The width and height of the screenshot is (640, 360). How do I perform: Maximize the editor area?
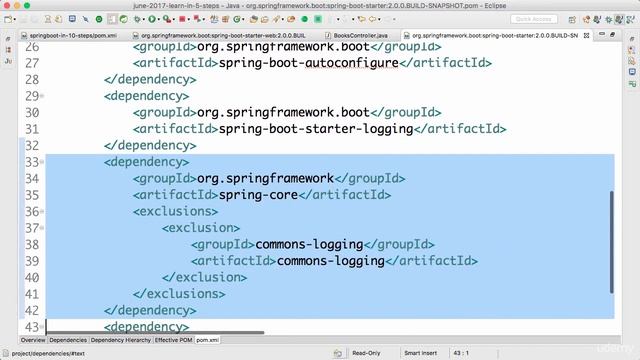[612, 35]
